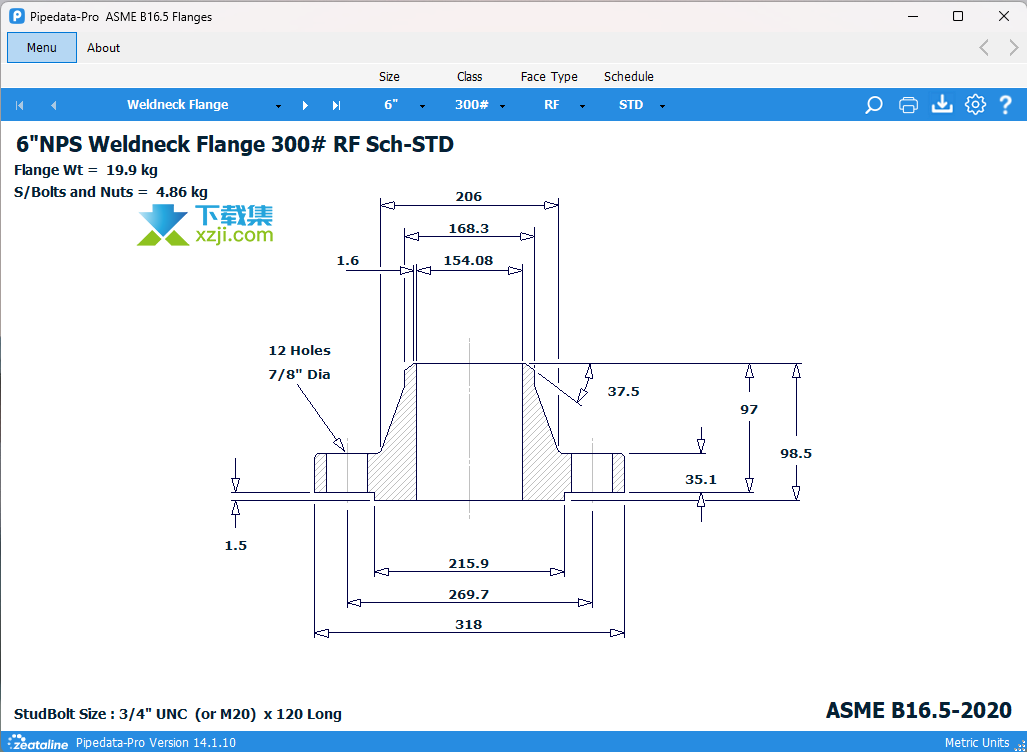Screen dimensions: 1027x752
Task: Click the 98.5 overall height dimension
Action: point(796,453)
